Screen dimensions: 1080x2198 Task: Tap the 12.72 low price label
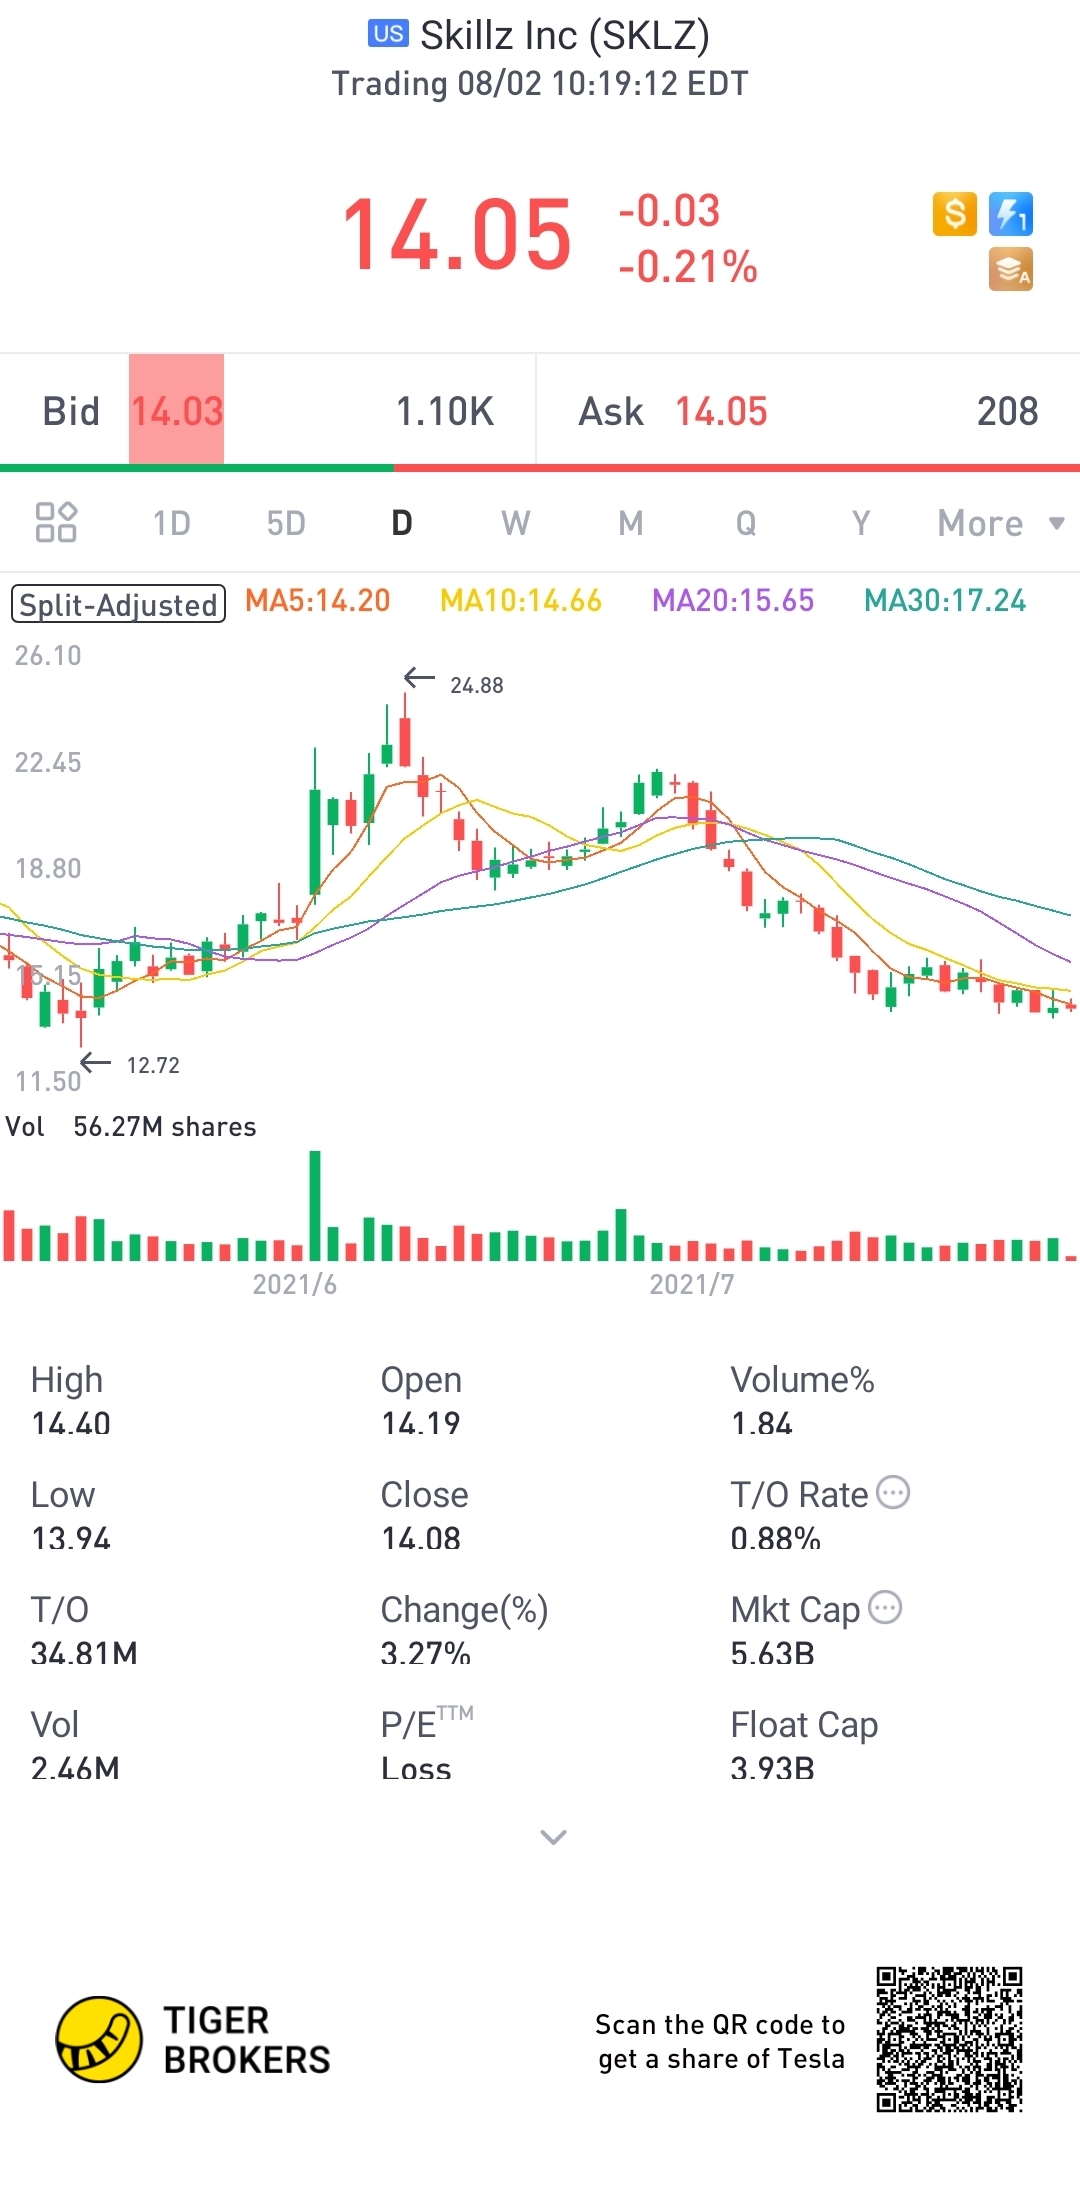153,1065
